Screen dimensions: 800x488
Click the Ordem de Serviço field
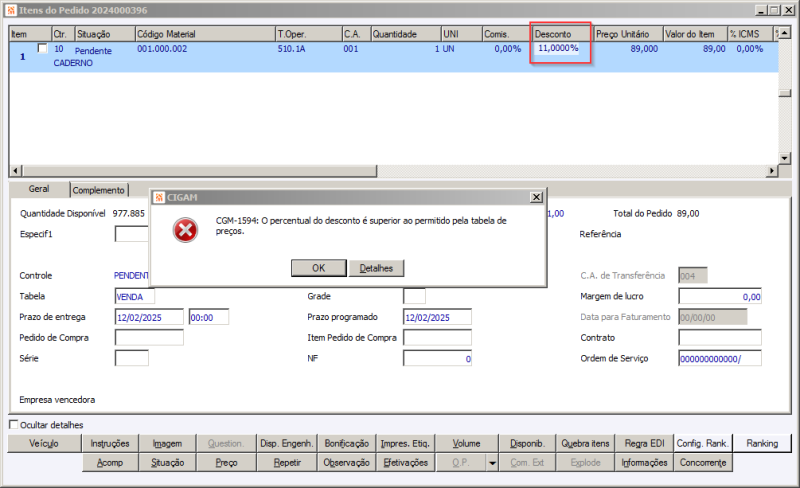pos(720,358)
